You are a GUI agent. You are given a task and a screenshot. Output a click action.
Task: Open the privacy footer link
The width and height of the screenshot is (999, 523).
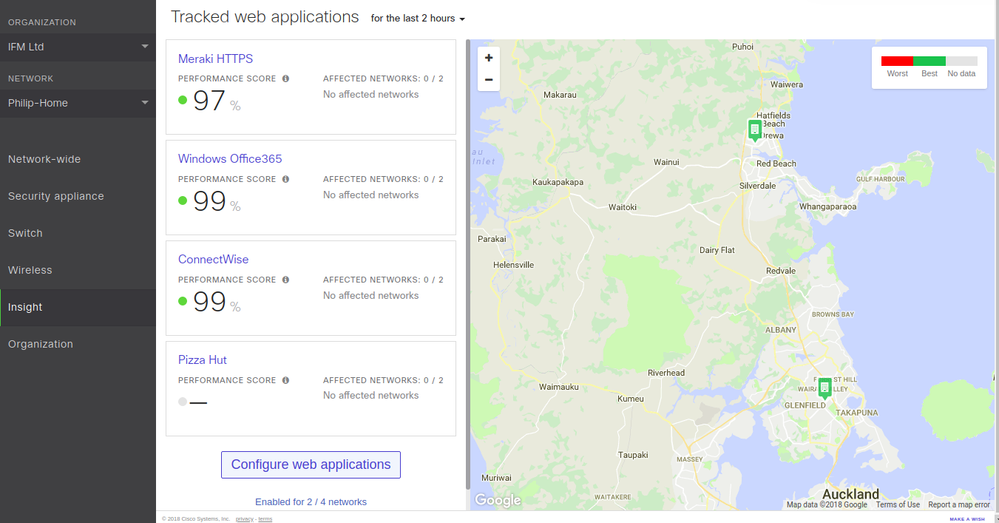[245, 519]
